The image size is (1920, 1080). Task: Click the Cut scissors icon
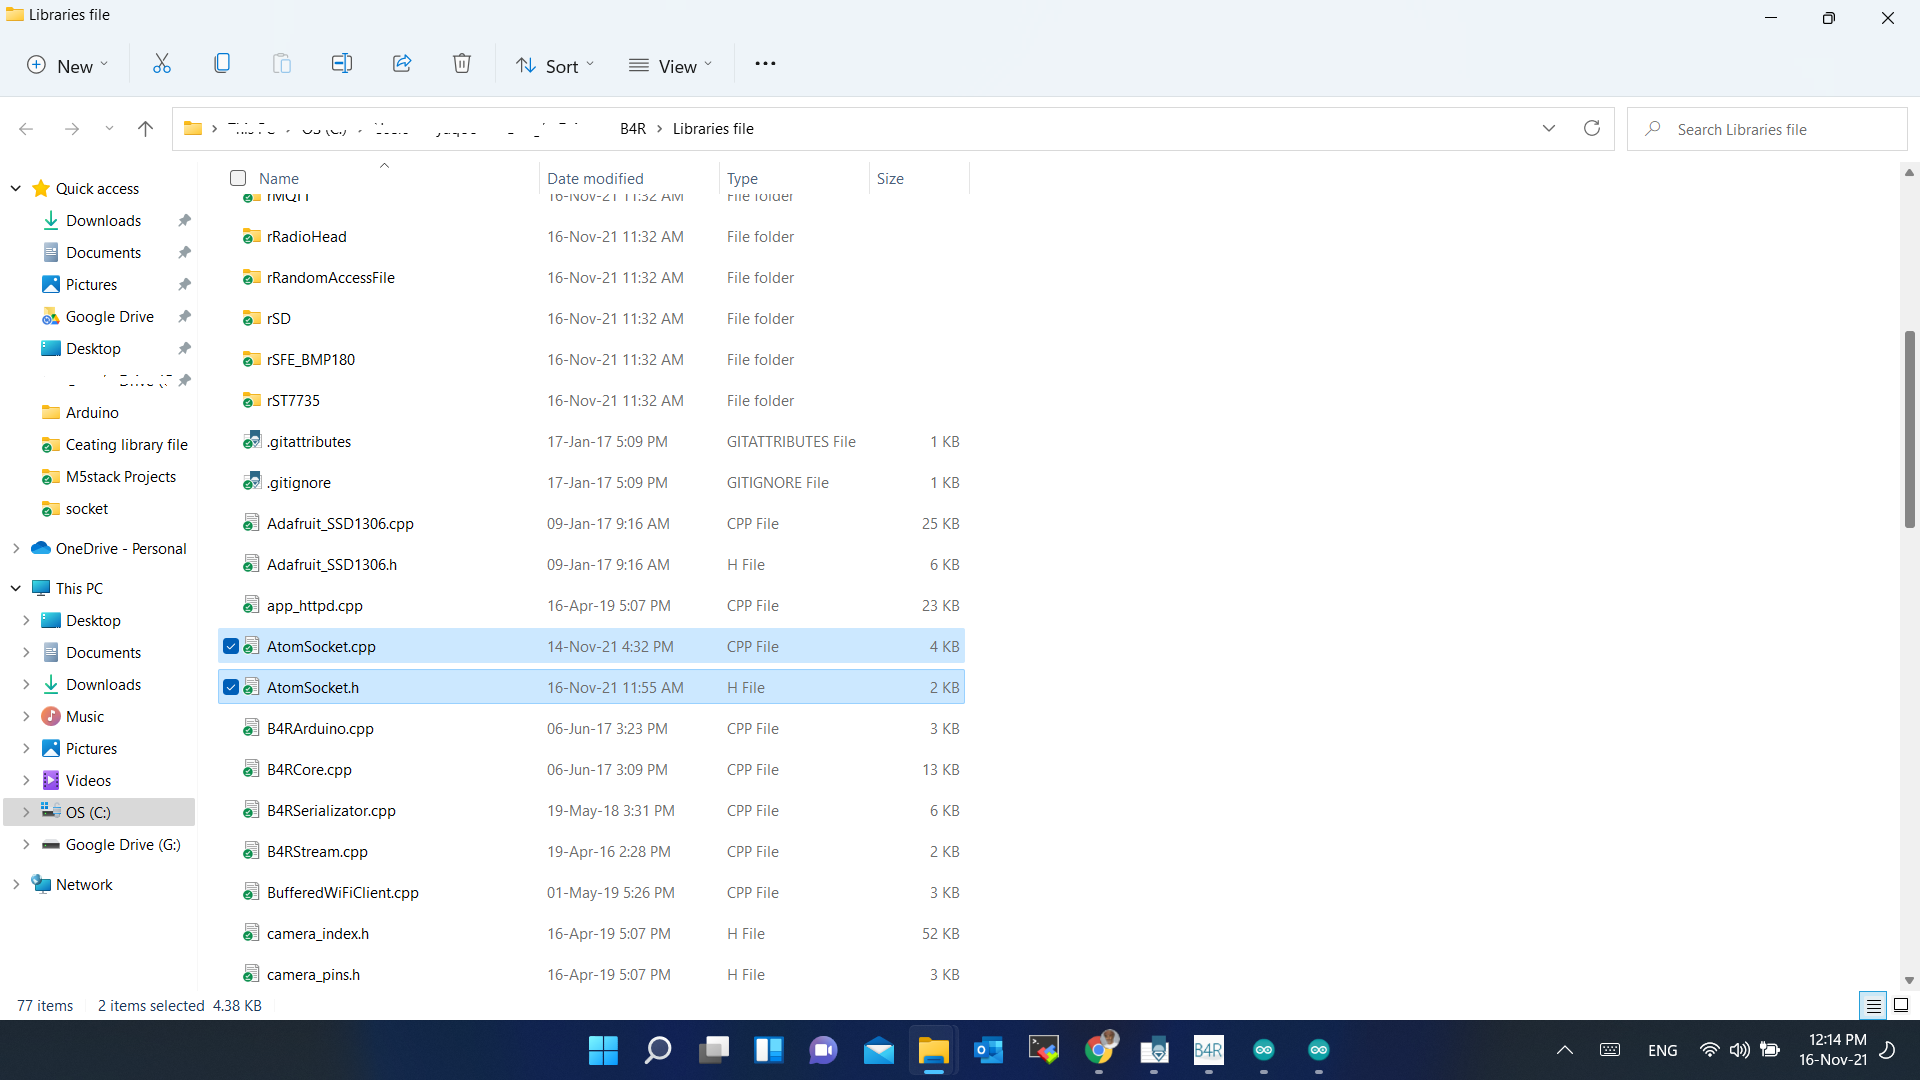(161, 64)
